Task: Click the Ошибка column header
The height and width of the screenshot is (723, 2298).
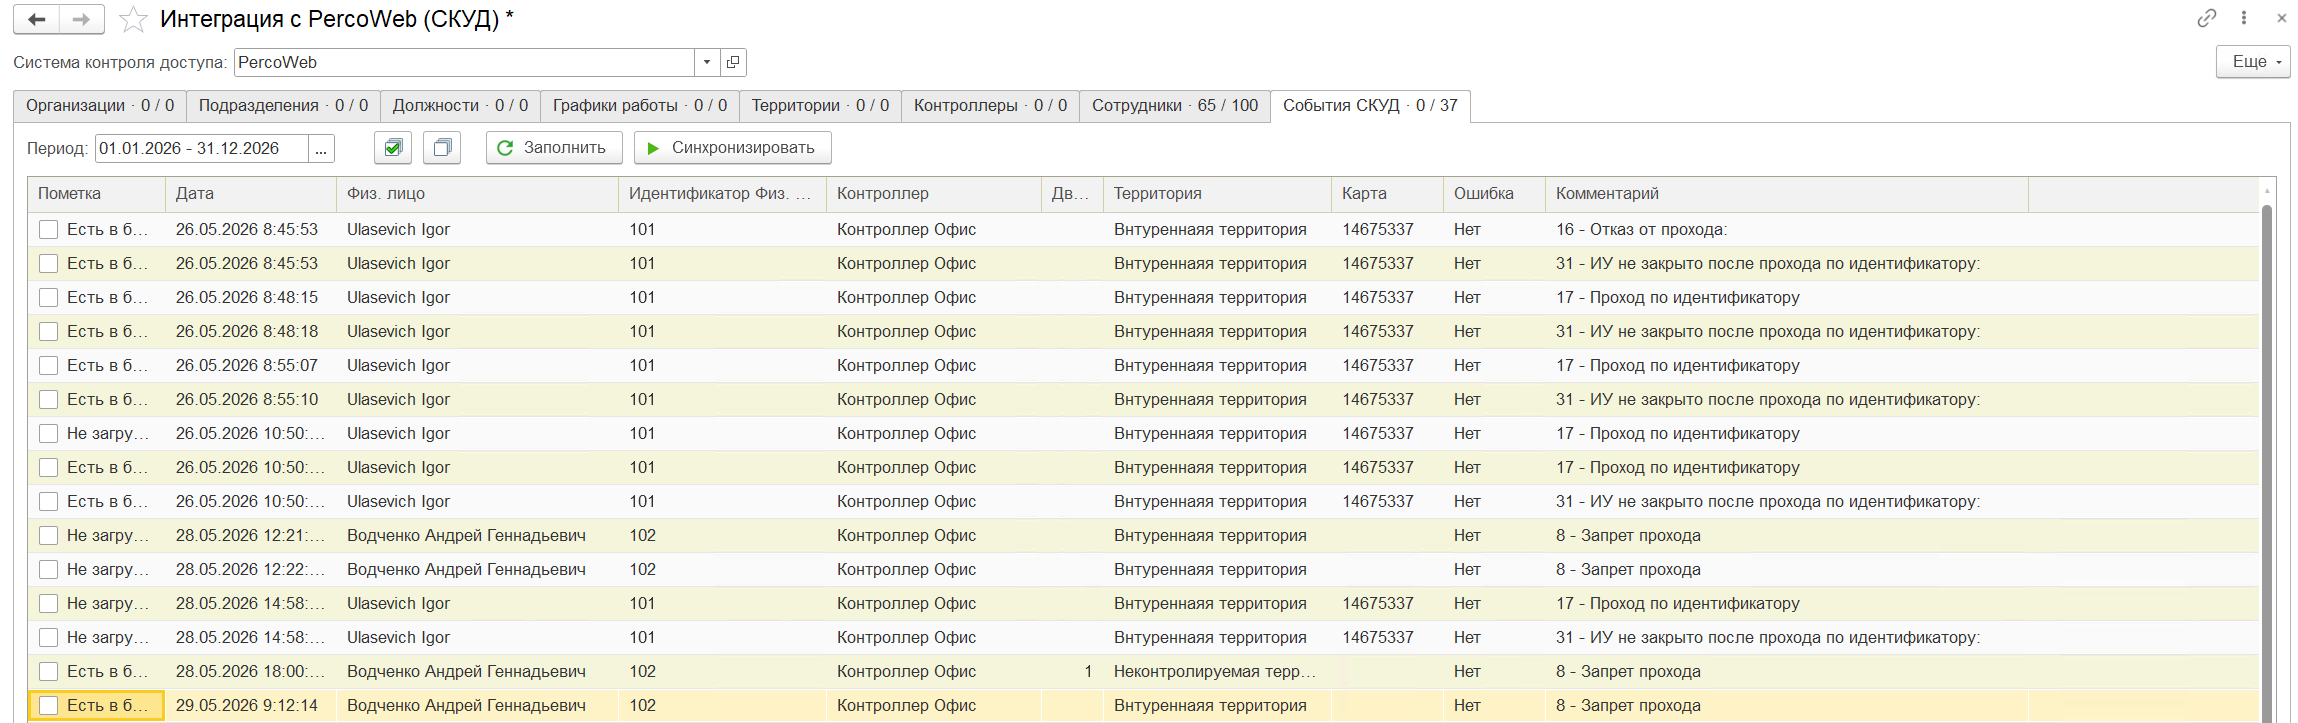Action: pyautogui.click(x=1494, y=194)
